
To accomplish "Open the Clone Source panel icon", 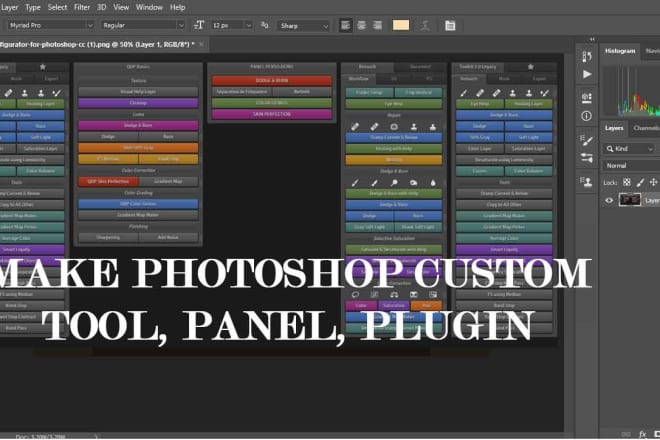I will pos(586,181).
